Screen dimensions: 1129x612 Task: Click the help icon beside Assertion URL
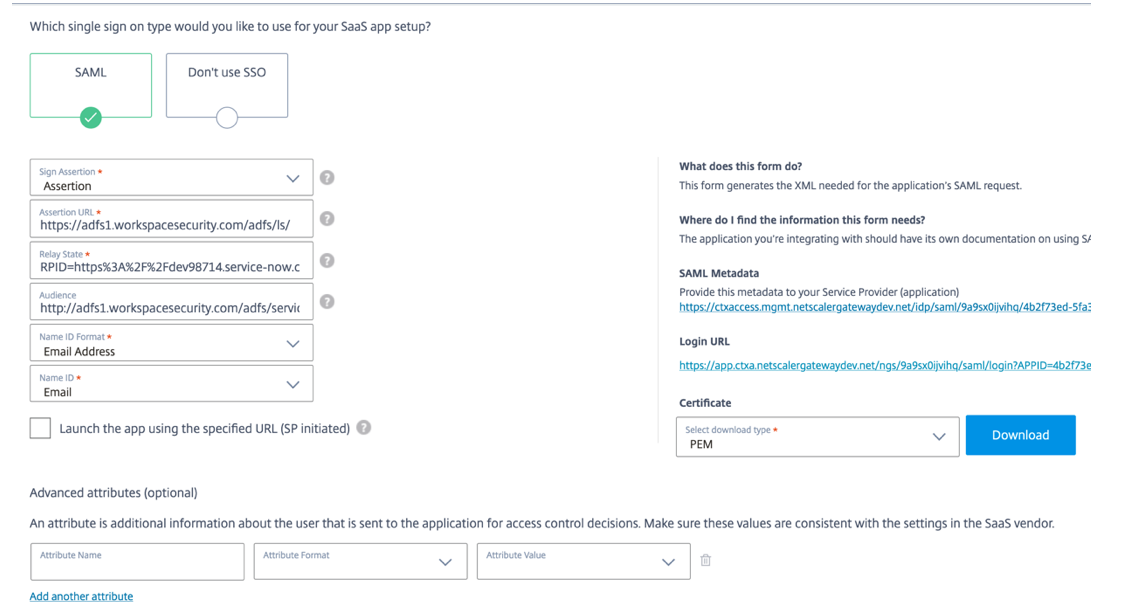327,219
